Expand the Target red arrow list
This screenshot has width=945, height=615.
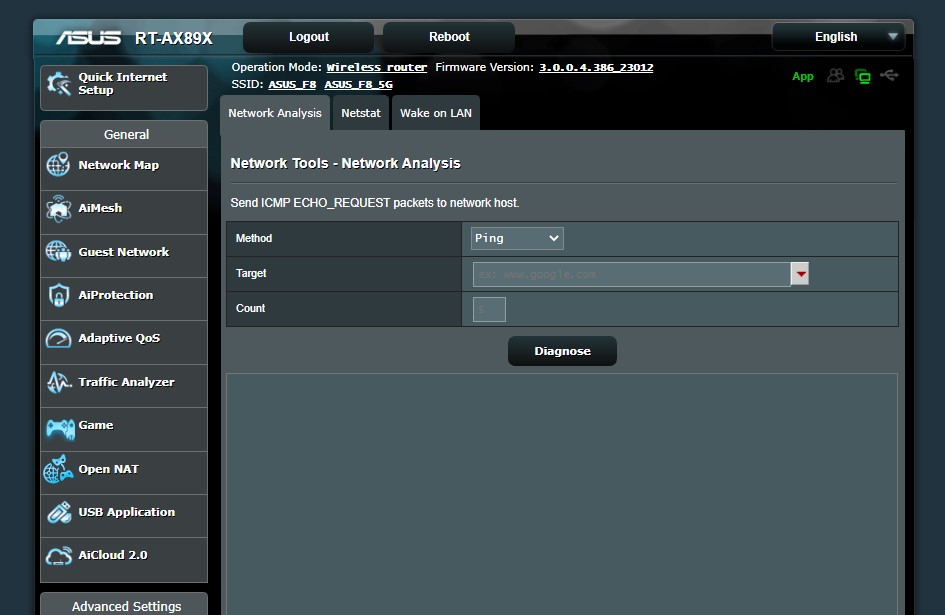pyautogui.click(x=800, y=274)
